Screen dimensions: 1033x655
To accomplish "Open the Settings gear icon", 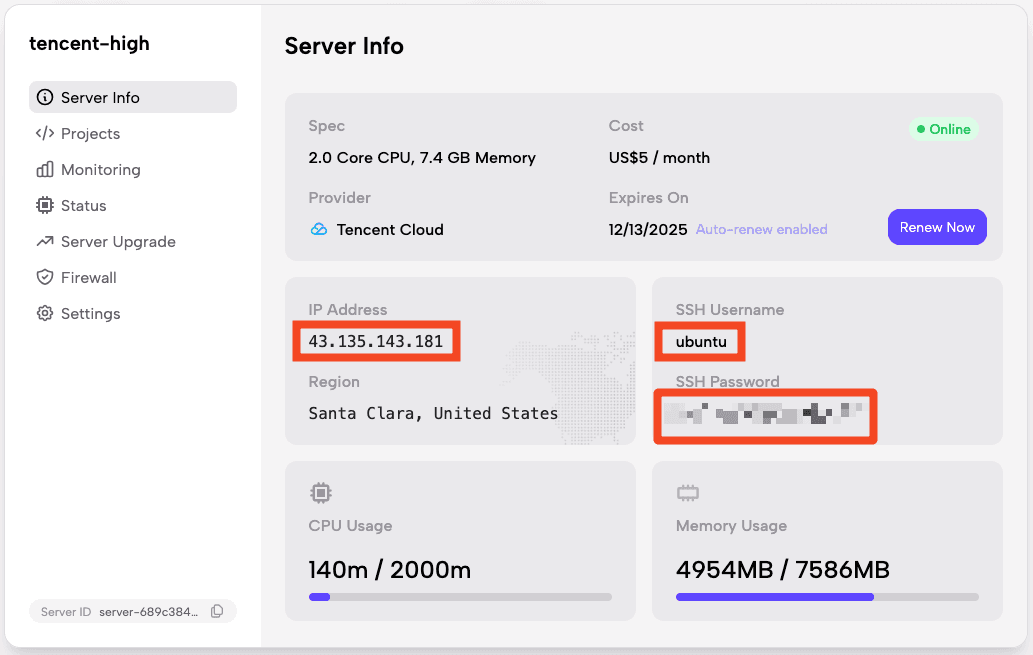I will pos(44,313).
